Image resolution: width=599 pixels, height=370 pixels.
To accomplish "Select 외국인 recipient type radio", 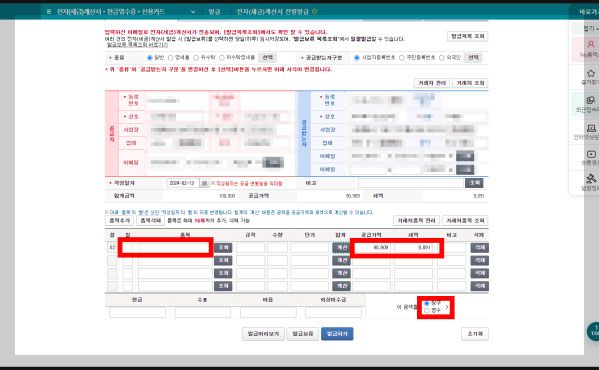I will point(442,58).
